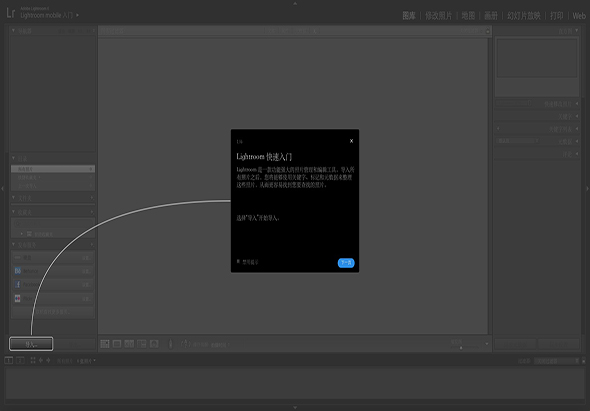Hide the right panel group arrow

pyautogui.click(x=588, y=188)
